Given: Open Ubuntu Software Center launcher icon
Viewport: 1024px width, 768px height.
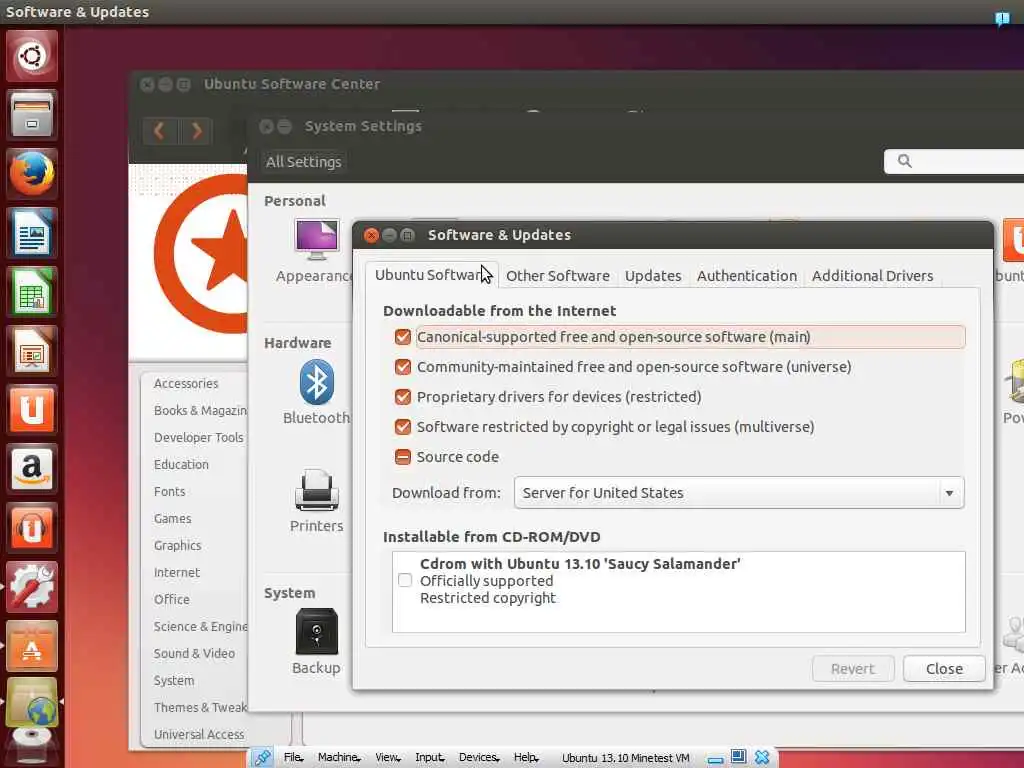Looking at the screenshot, I should (x=31, y=645).
